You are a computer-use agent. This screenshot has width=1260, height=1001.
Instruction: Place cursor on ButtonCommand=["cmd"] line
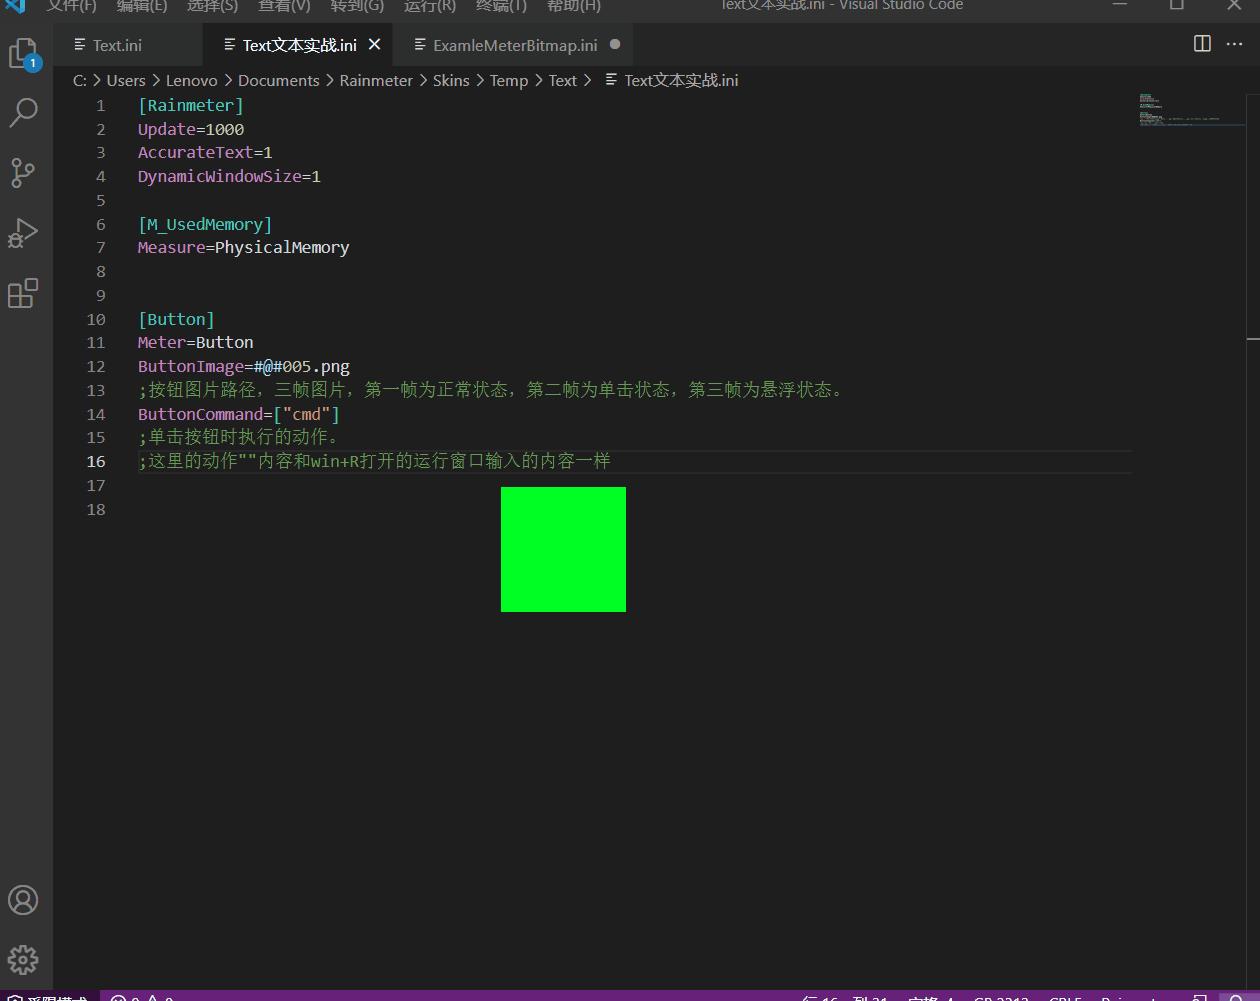(x=239, y=414)
